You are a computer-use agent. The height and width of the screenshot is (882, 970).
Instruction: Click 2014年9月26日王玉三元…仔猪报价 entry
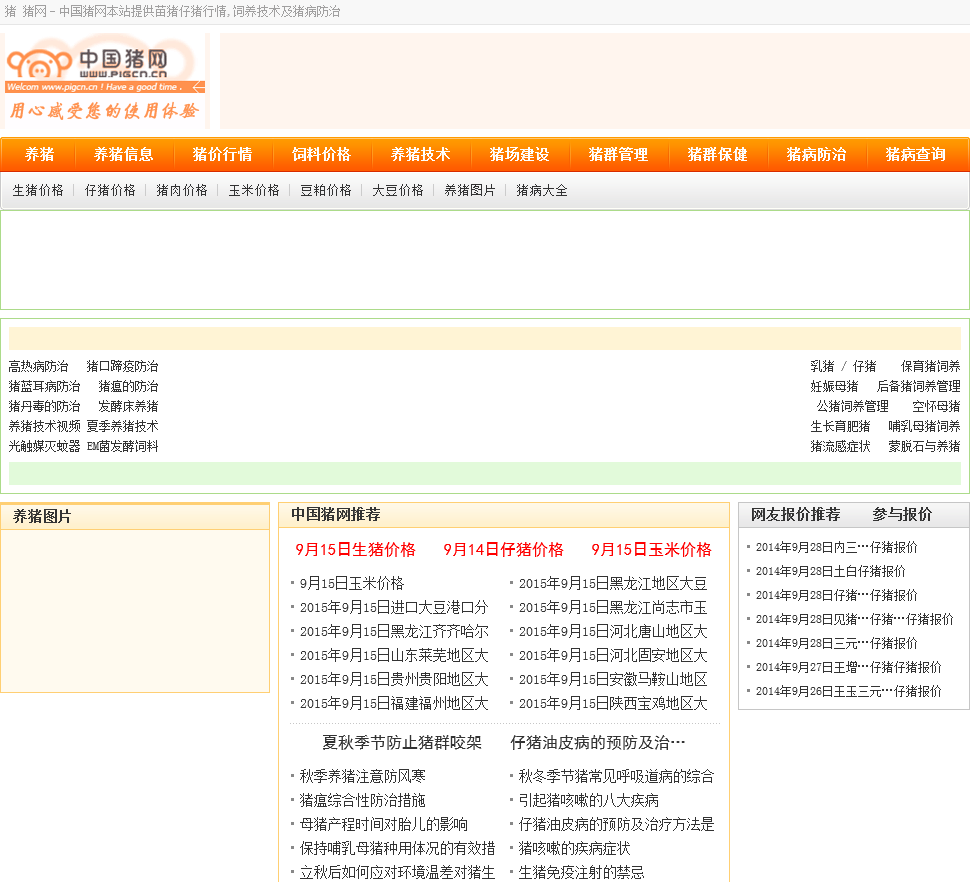848,691
